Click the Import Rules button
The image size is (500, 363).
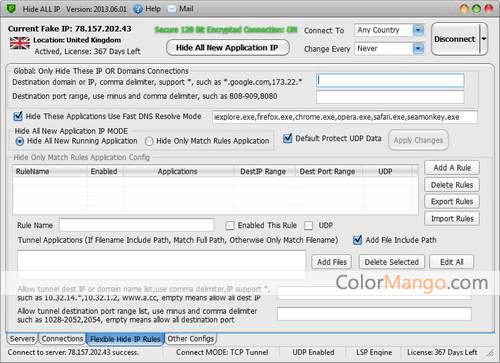click(x=452, y=219)
